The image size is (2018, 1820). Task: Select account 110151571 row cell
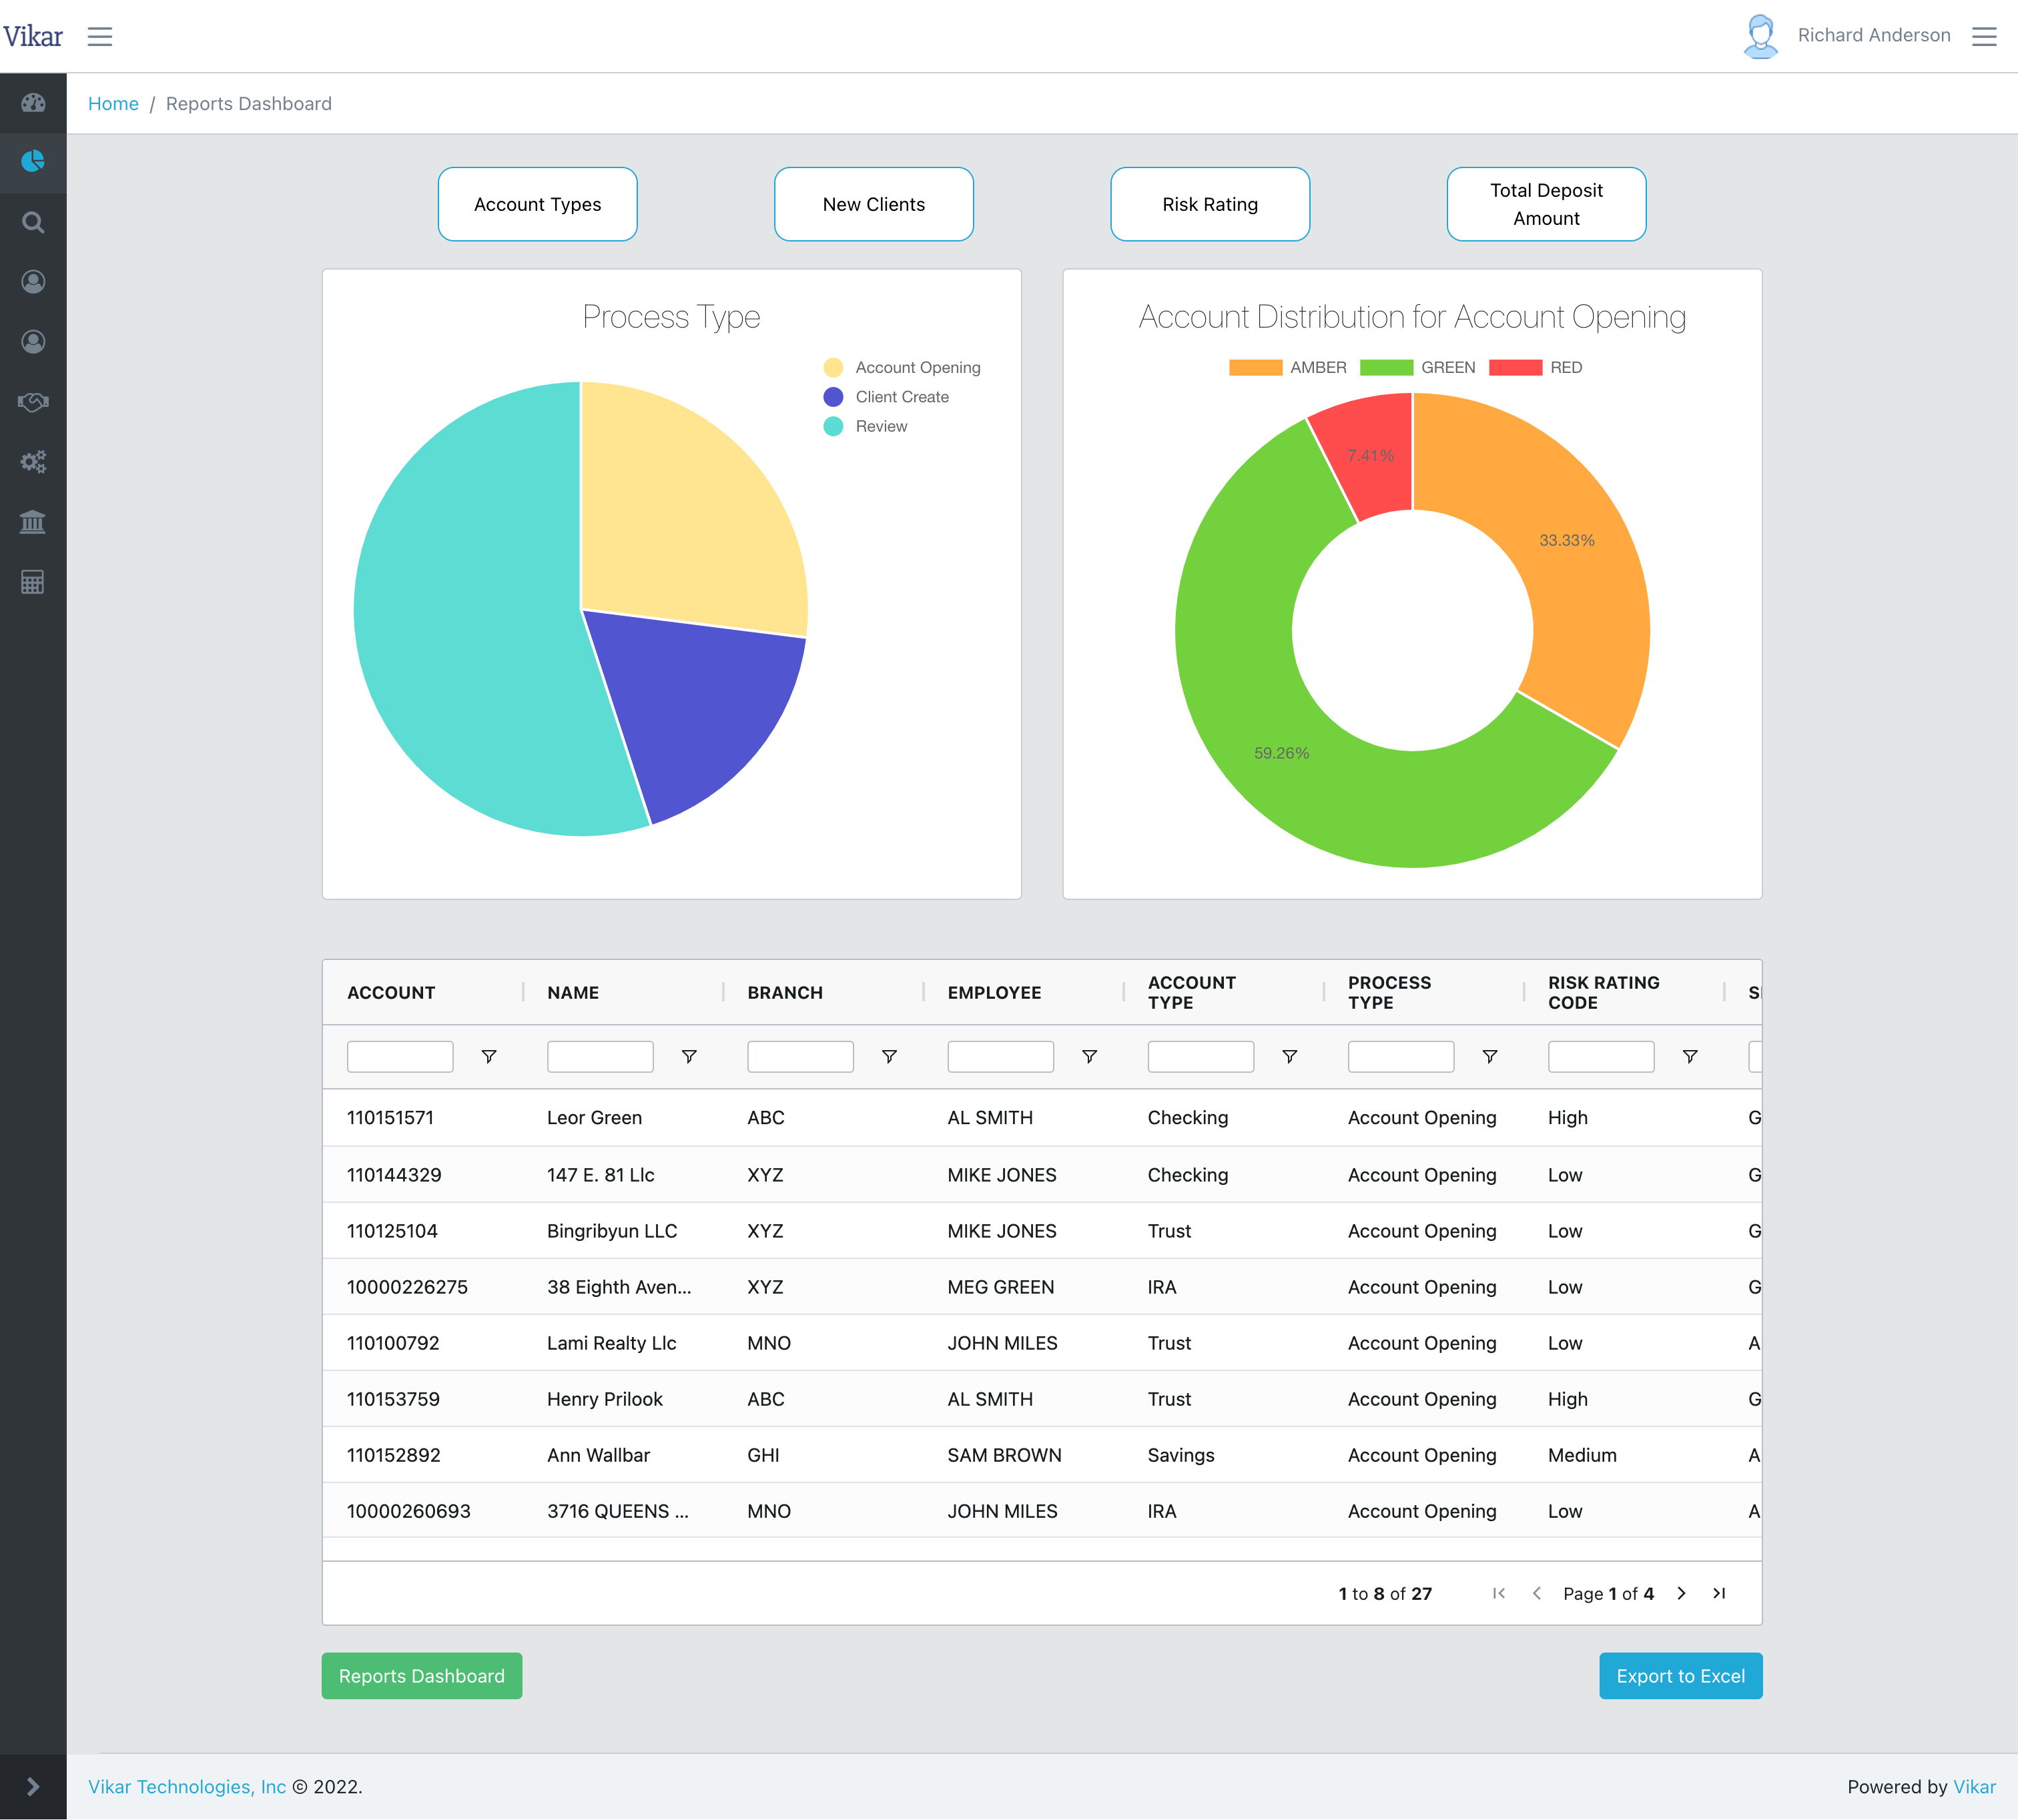tap(391, 1118)
